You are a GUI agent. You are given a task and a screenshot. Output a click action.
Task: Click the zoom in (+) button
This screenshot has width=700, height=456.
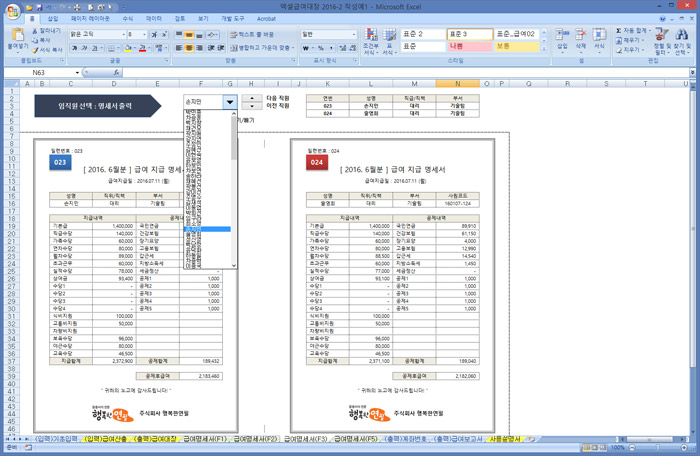684,448
